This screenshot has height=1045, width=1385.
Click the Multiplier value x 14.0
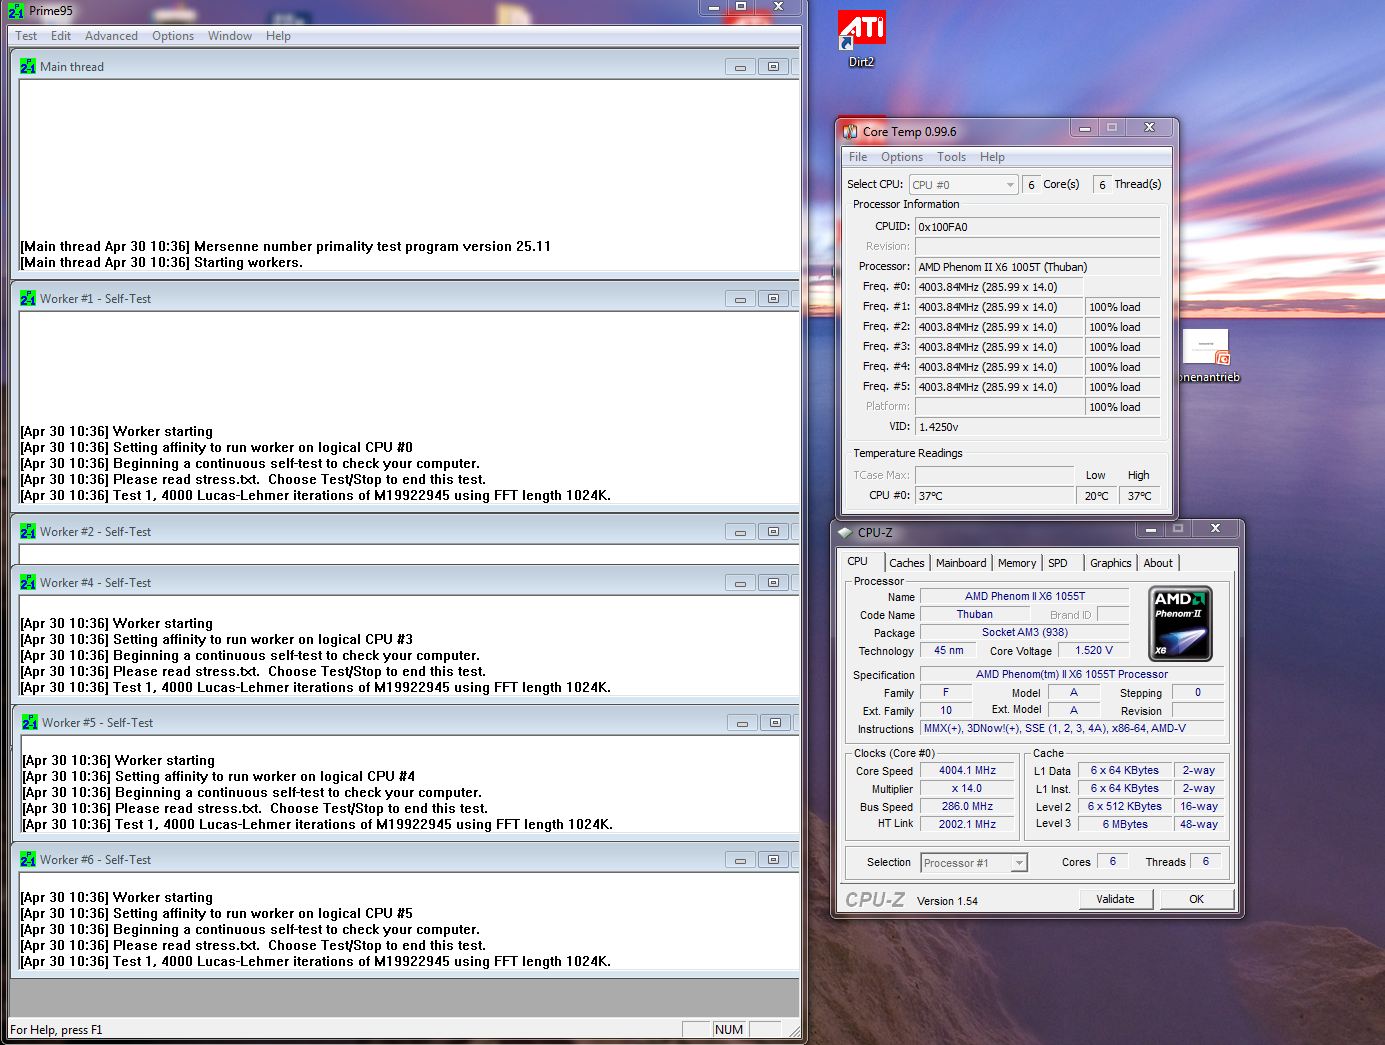tap(967, 789)
